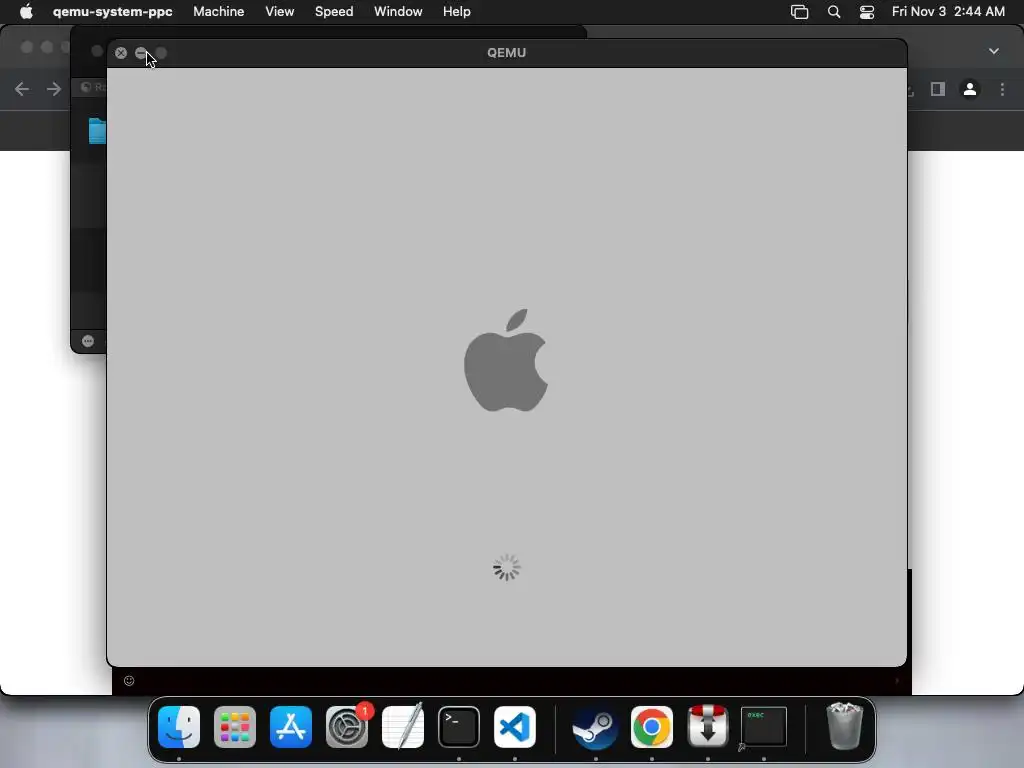Close the QEMU window

[121, 53]
